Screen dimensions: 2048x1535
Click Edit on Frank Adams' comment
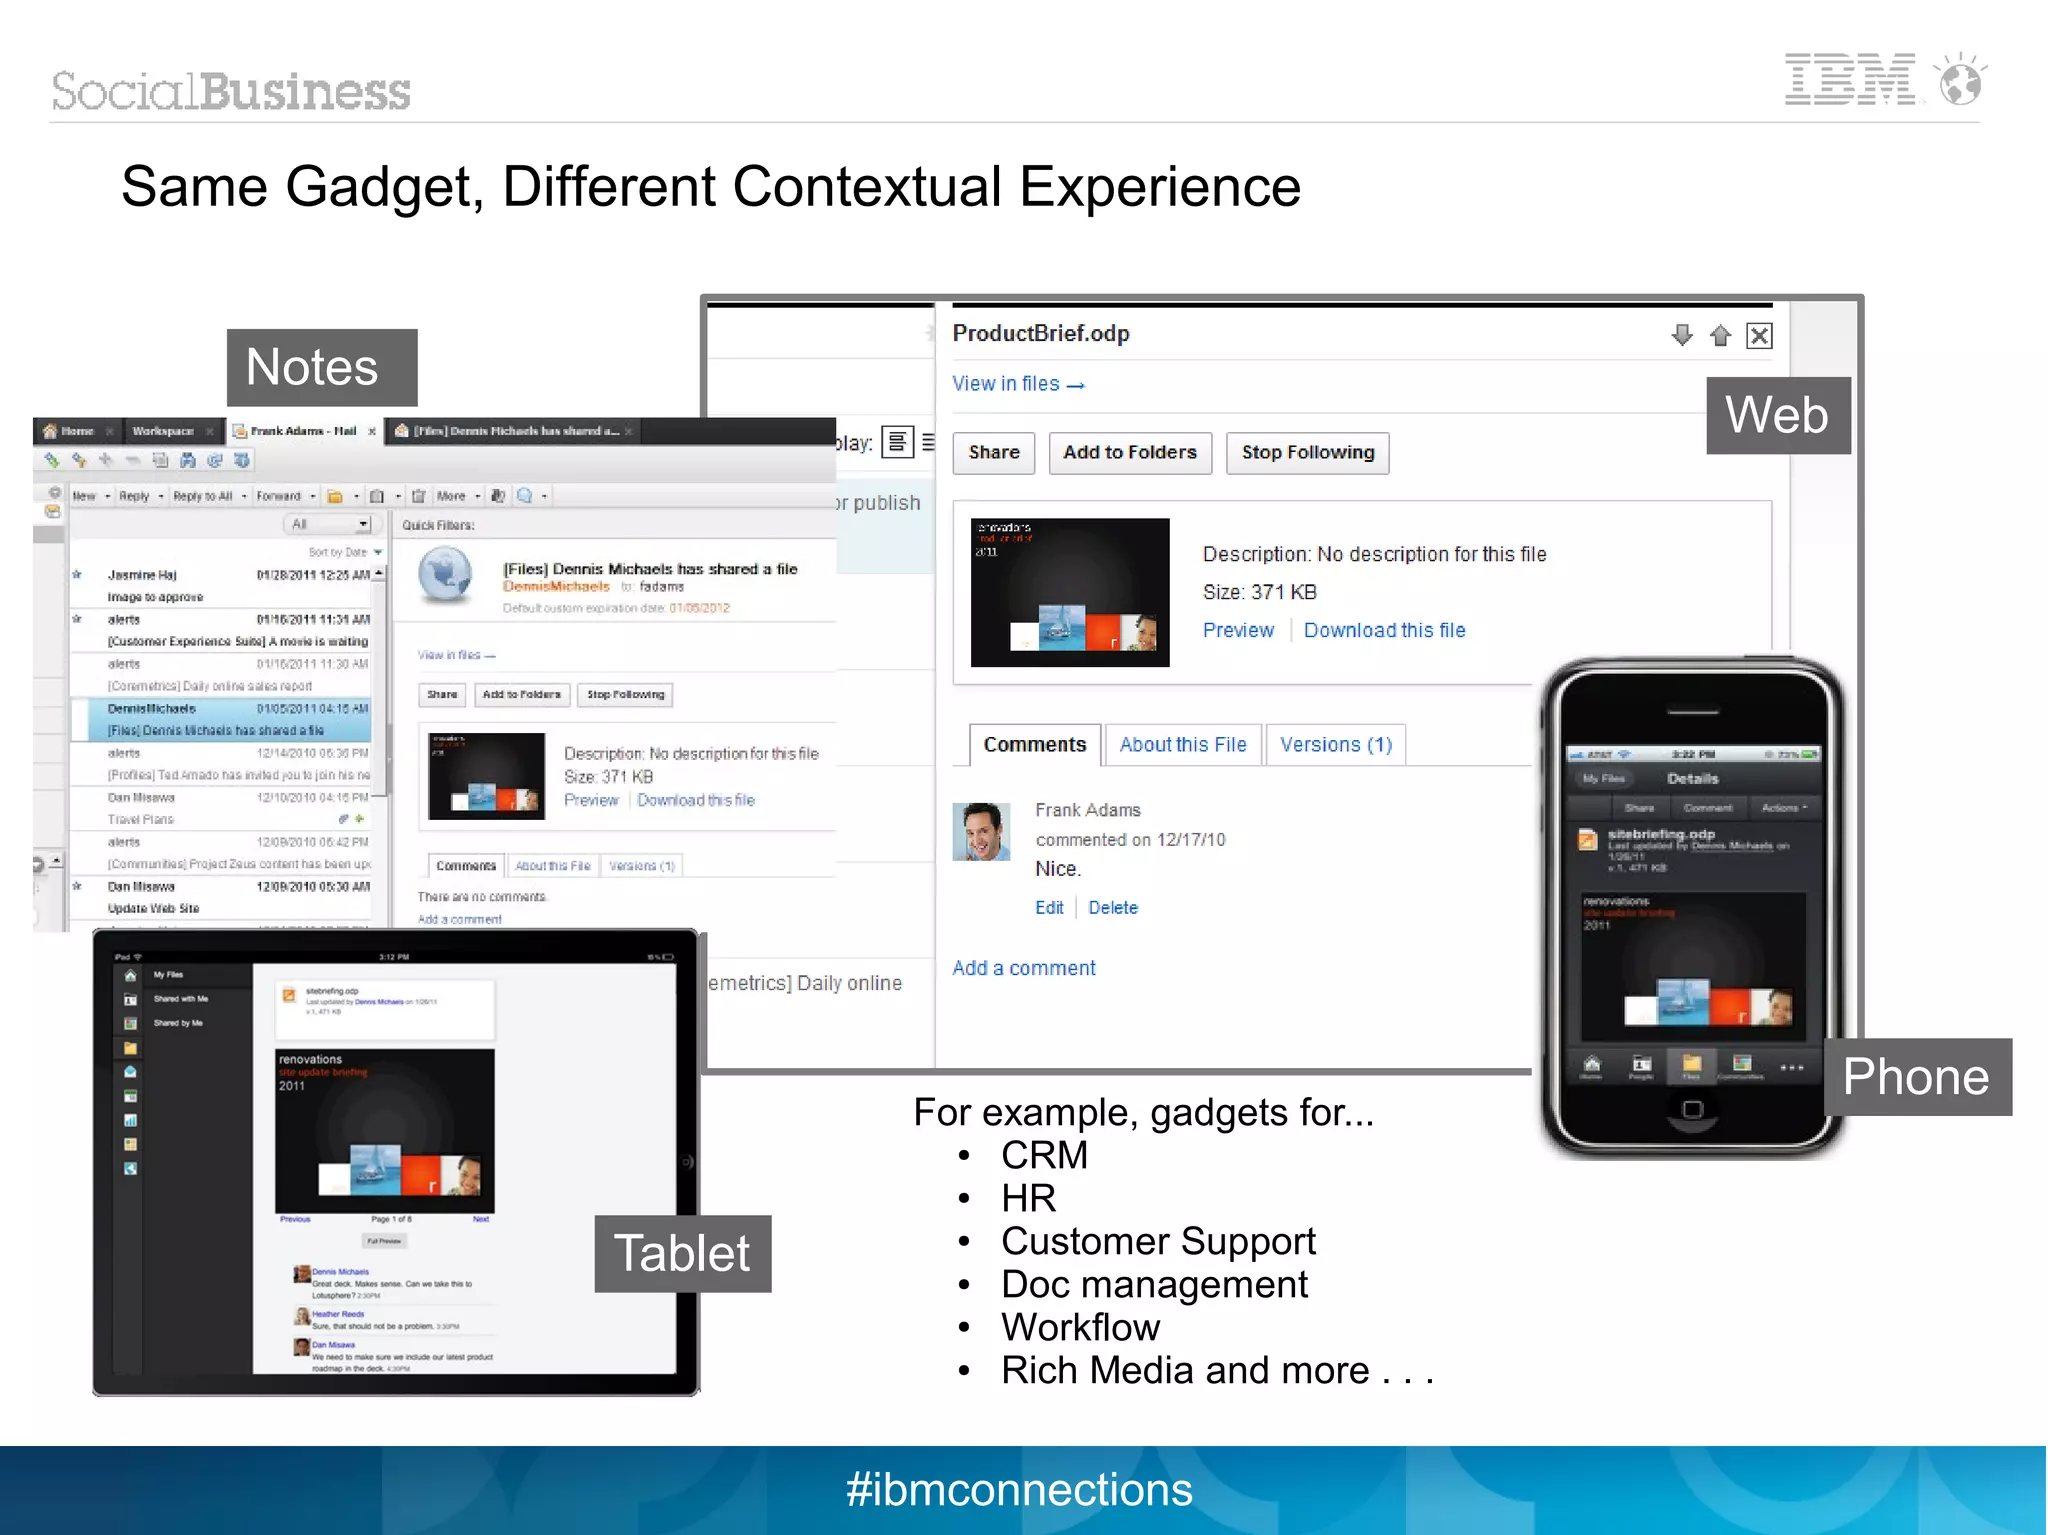click(1049, 907)
